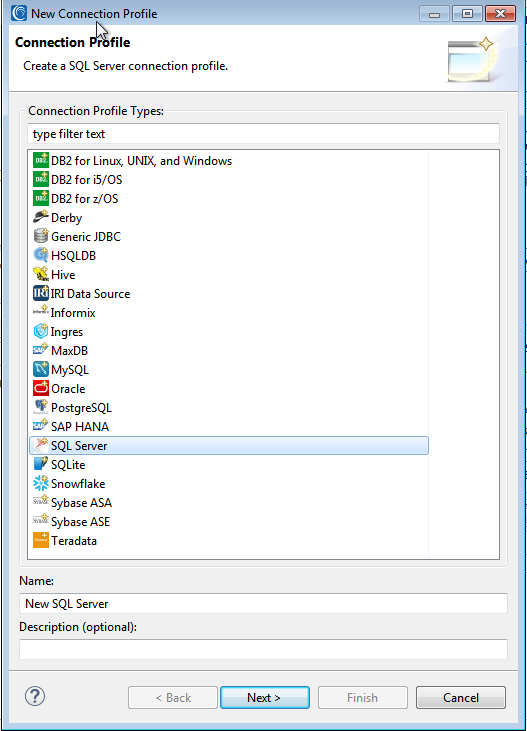Pick the MySQL dolphin icon
This screenshot has height=731, width=527.
41,369
